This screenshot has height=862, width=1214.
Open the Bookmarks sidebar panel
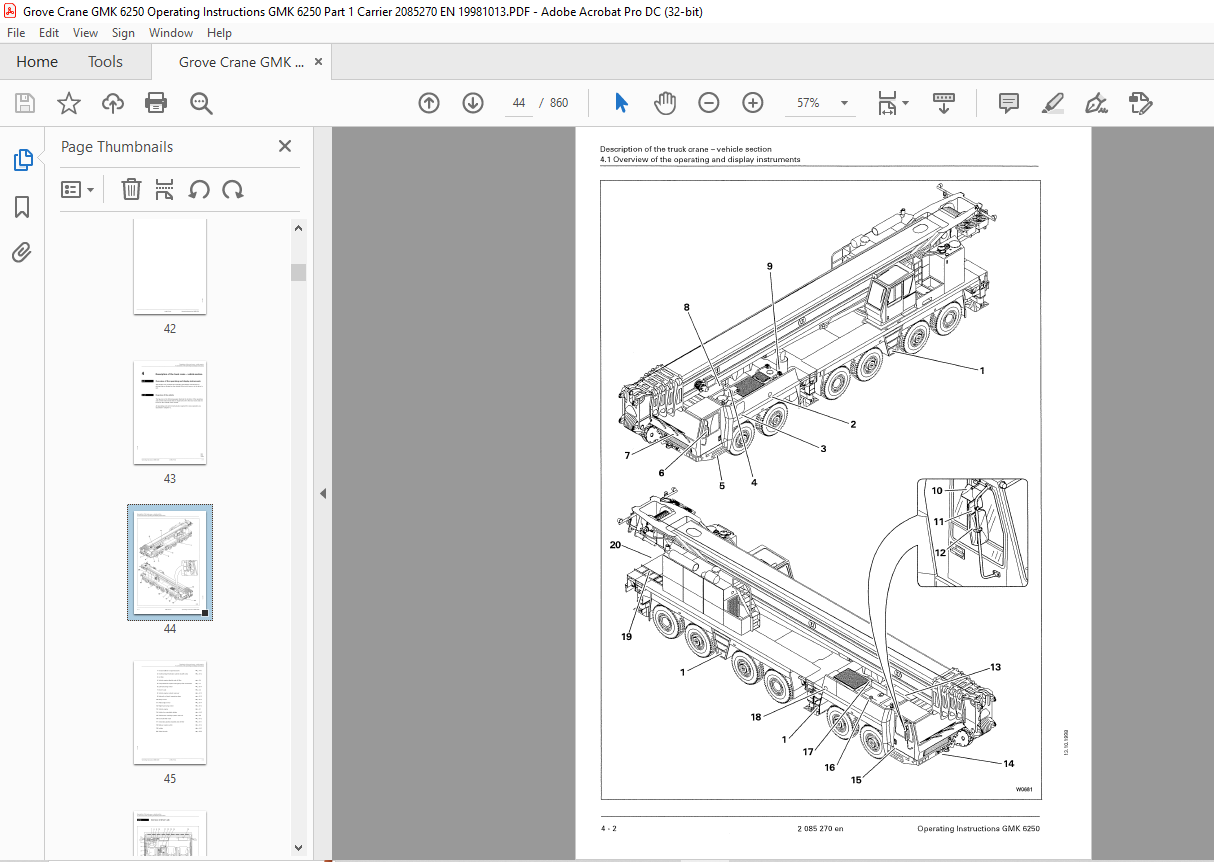click(x=22, y=207)
